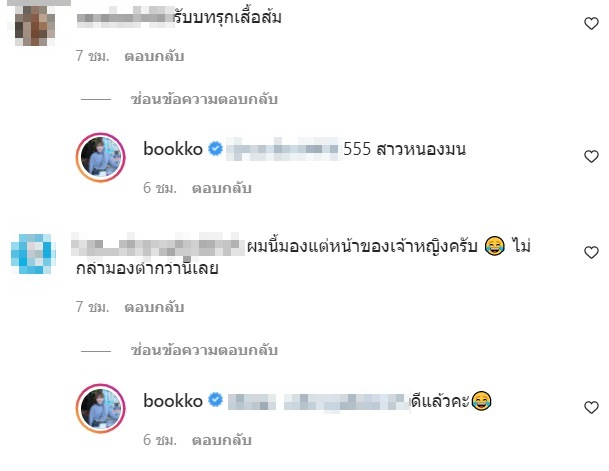This screenshot has height=471, width=609.
Task: Reply to the เจ้าหญิง comment
Action: [154, 307]
